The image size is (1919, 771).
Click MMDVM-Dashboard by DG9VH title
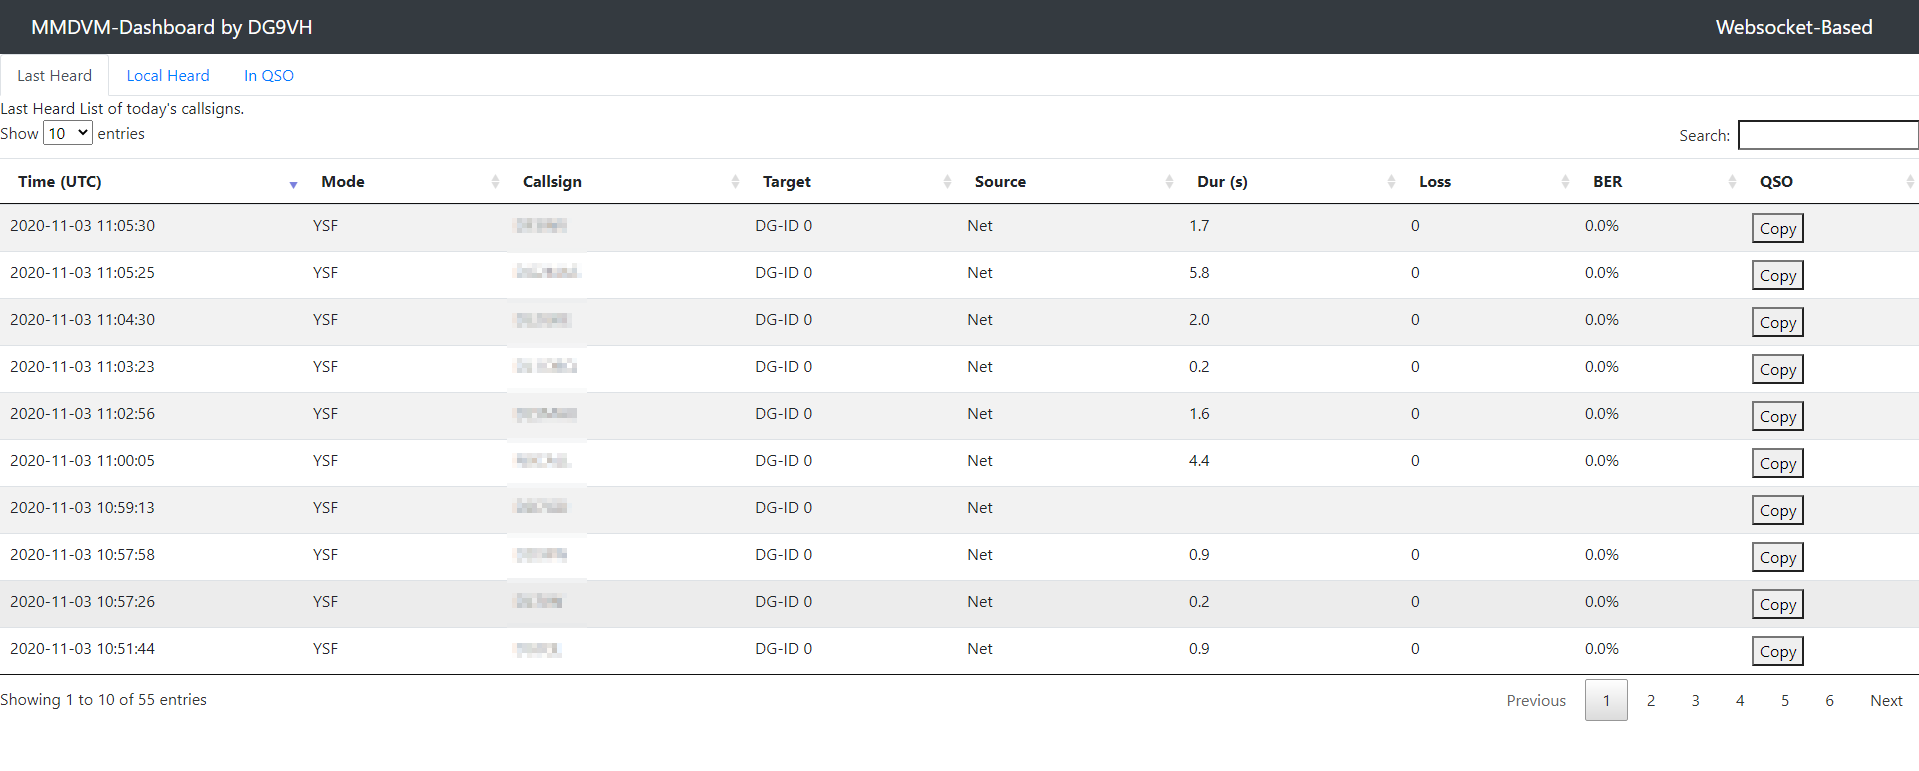[172, 27]
